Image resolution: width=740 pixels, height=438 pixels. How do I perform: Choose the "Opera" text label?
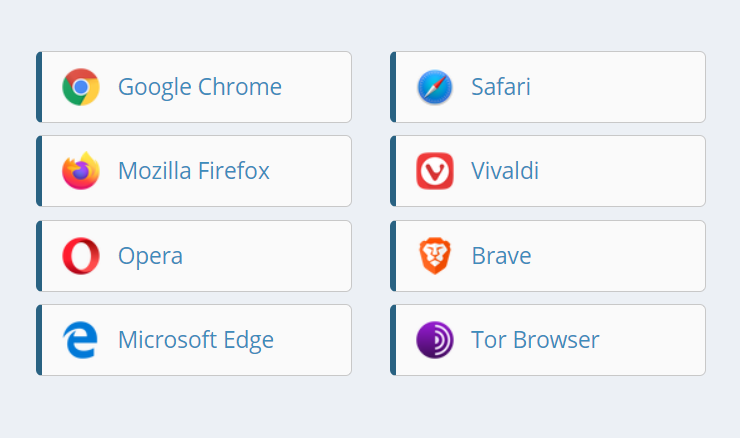(x=150, y=256)
